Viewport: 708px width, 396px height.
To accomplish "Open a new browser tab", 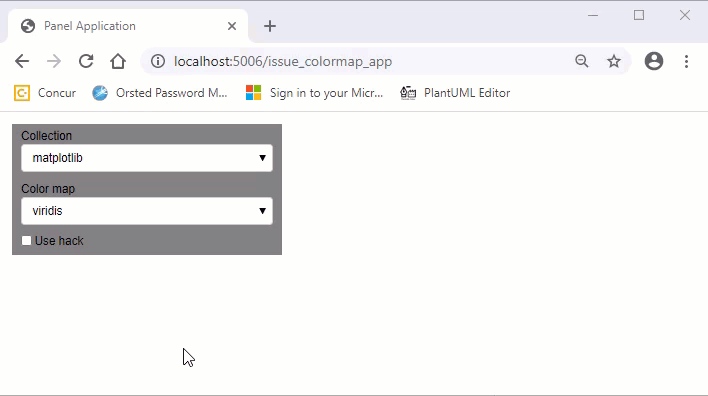I will [270, 26].
